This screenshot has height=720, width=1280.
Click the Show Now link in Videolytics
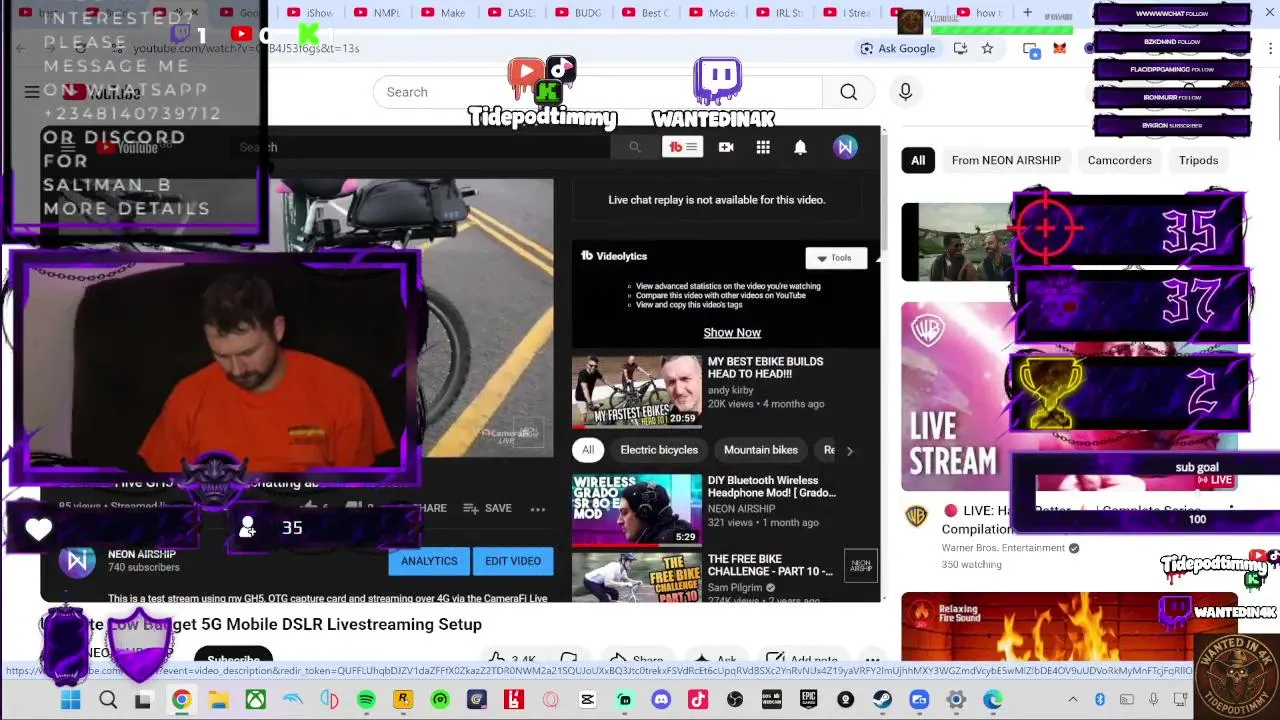tap(732, 332)
